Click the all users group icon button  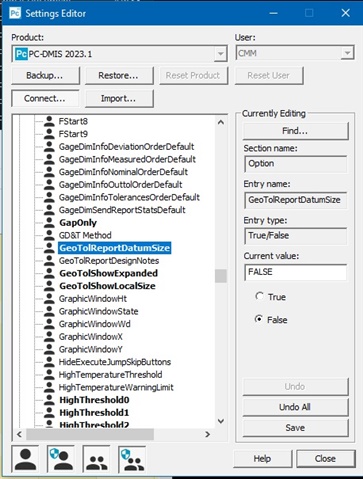[x=97, y=459]
